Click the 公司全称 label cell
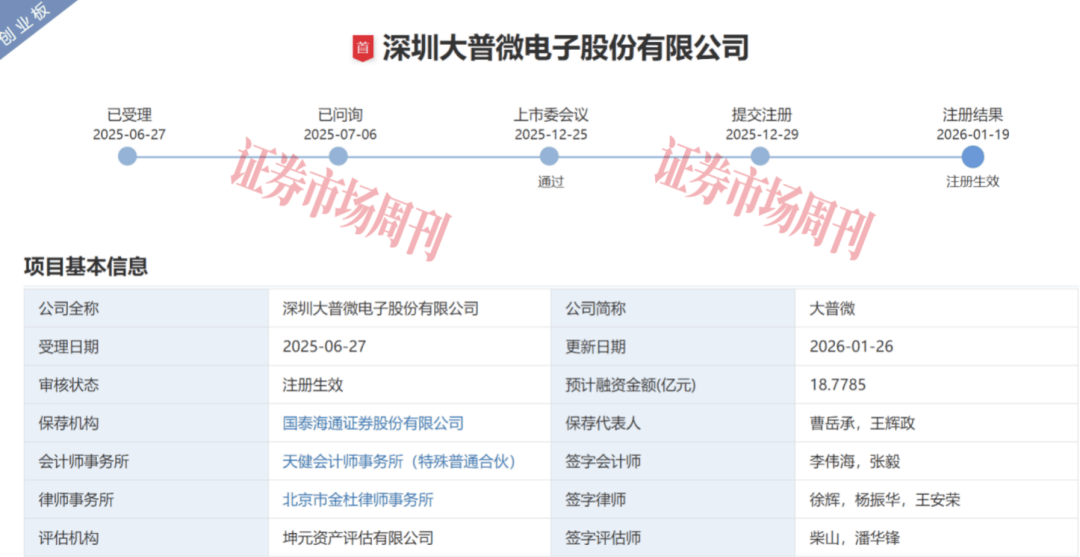1080x557 pixels. pos(146,308)
